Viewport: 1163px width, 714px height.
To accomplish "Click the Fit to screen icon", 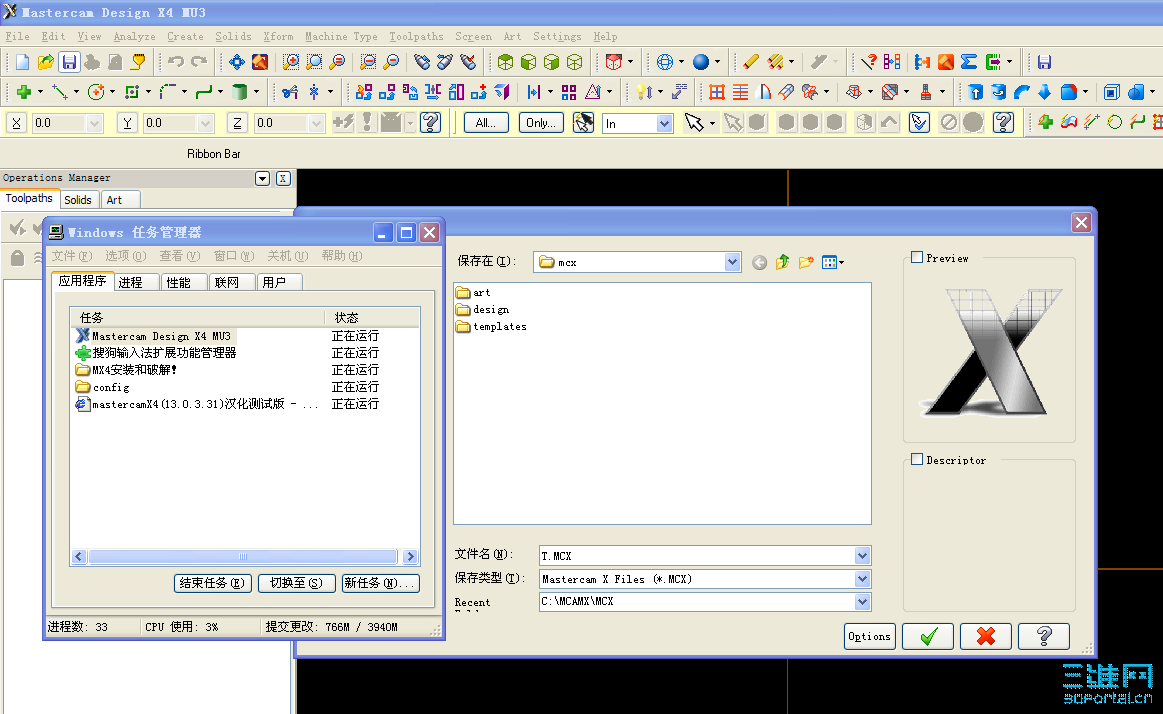I will [x=237, y=62].
